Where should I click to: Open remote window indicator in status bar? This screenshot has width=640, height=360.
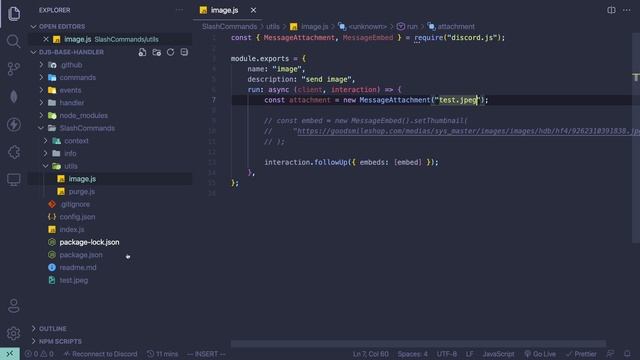pyautogui.click(x=10, y=353)
